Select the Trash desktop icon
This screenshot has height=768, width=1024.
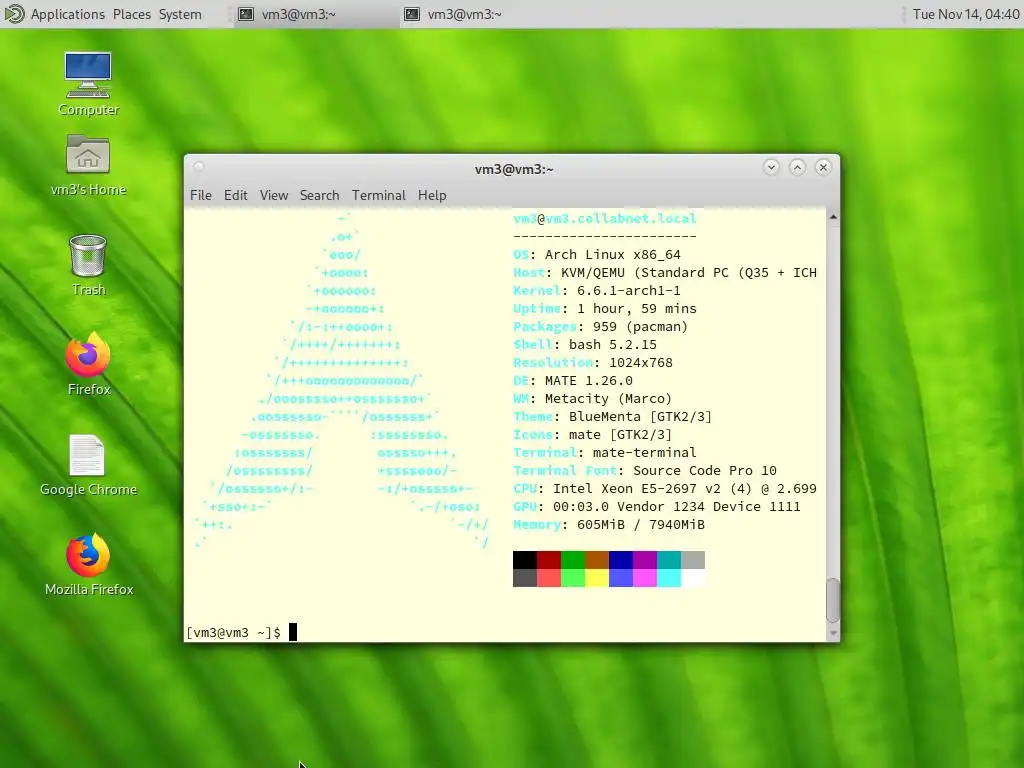point(88,265)
